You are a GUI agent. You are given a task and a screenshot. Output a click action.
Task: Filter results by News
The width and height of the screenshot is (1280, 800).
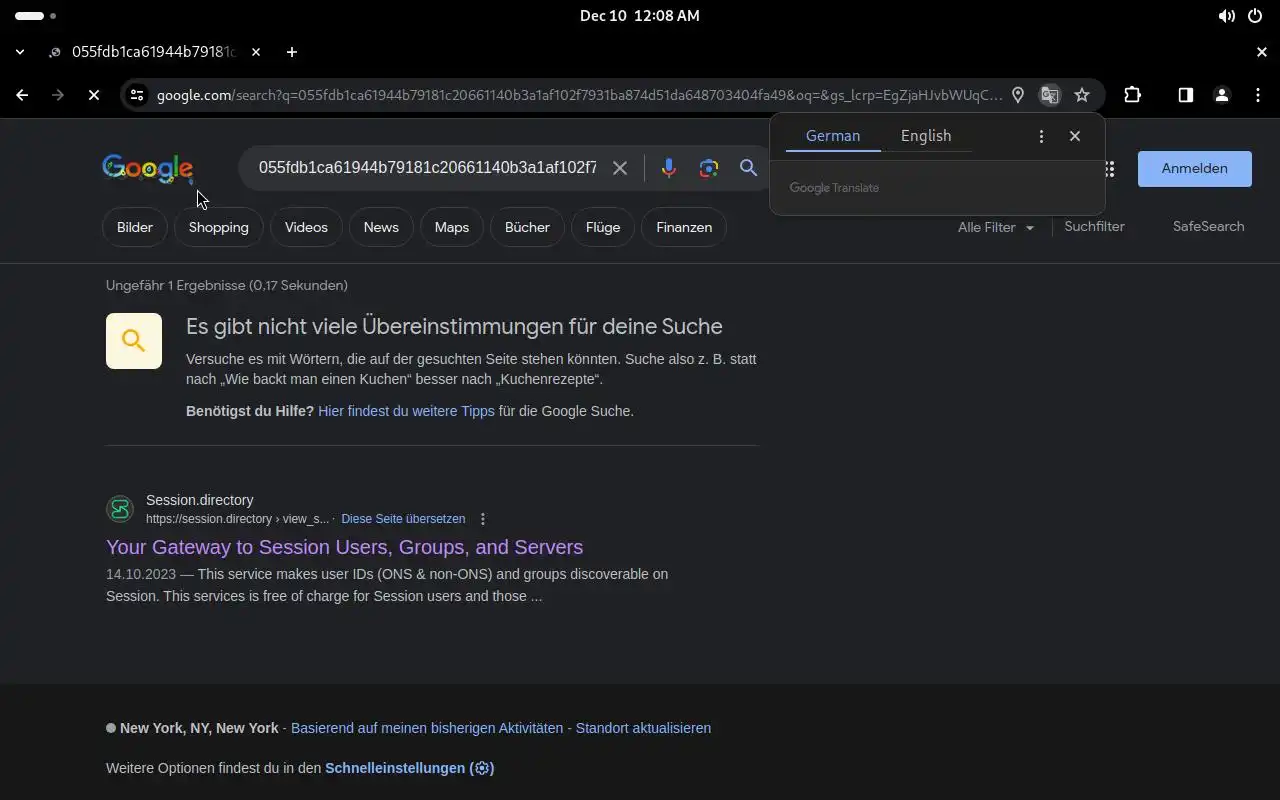(381, 227)
